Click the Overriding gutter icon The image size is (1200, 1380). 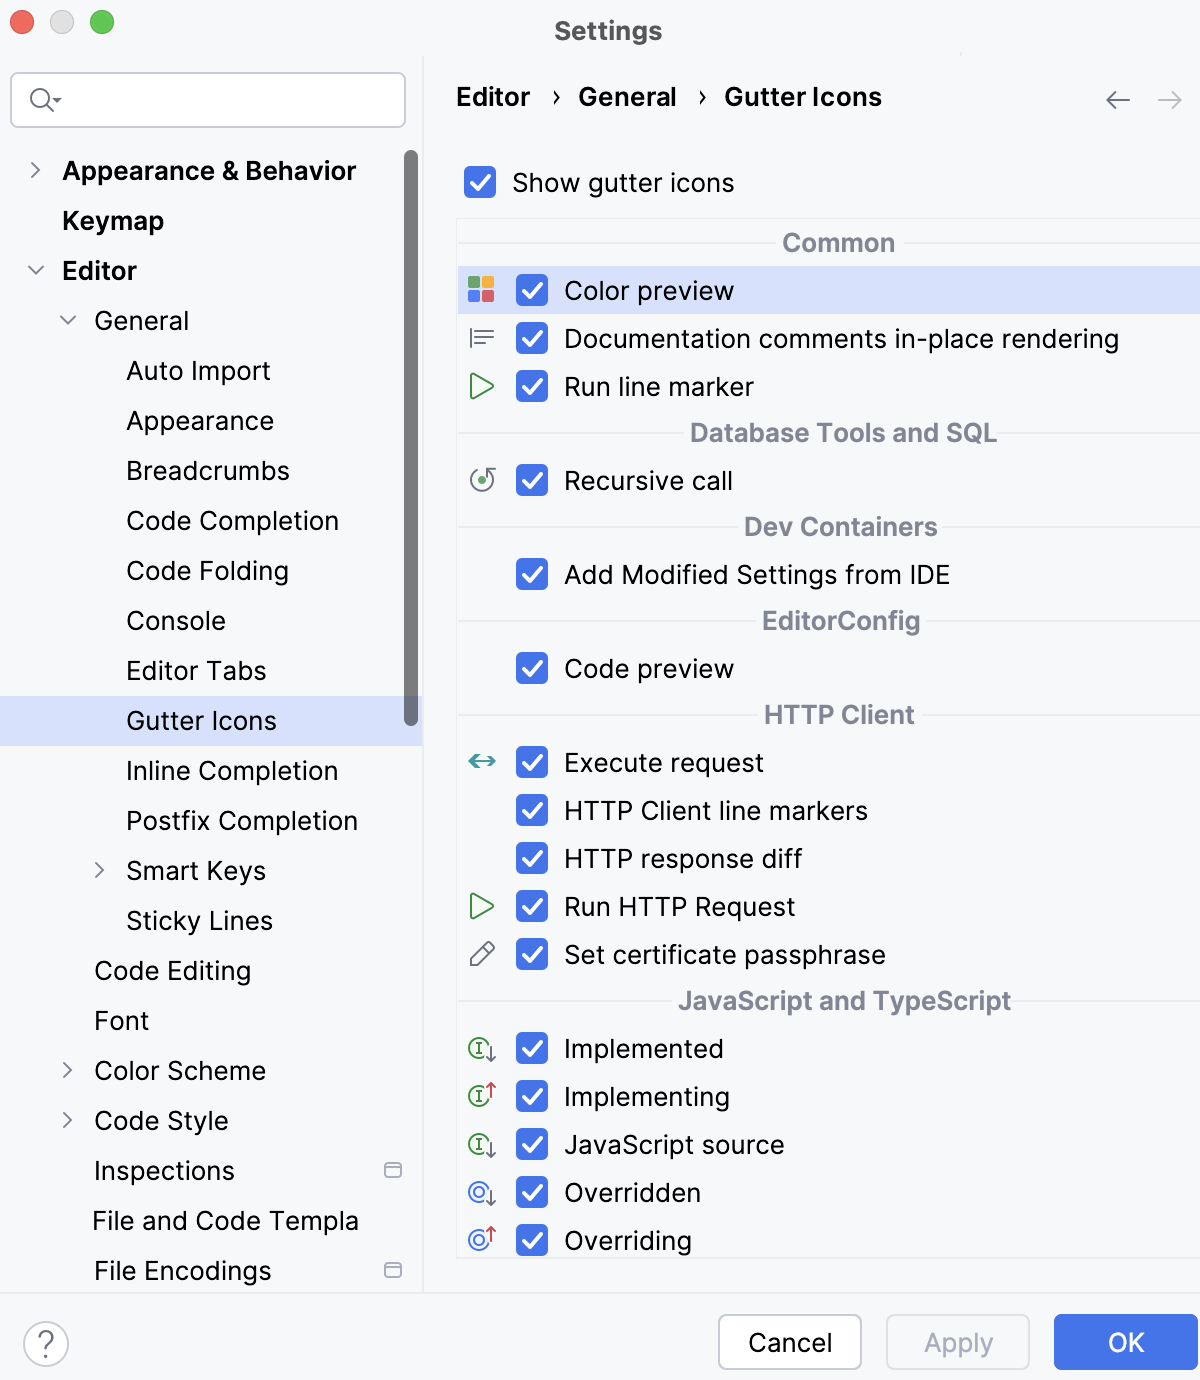point(481,1240)
